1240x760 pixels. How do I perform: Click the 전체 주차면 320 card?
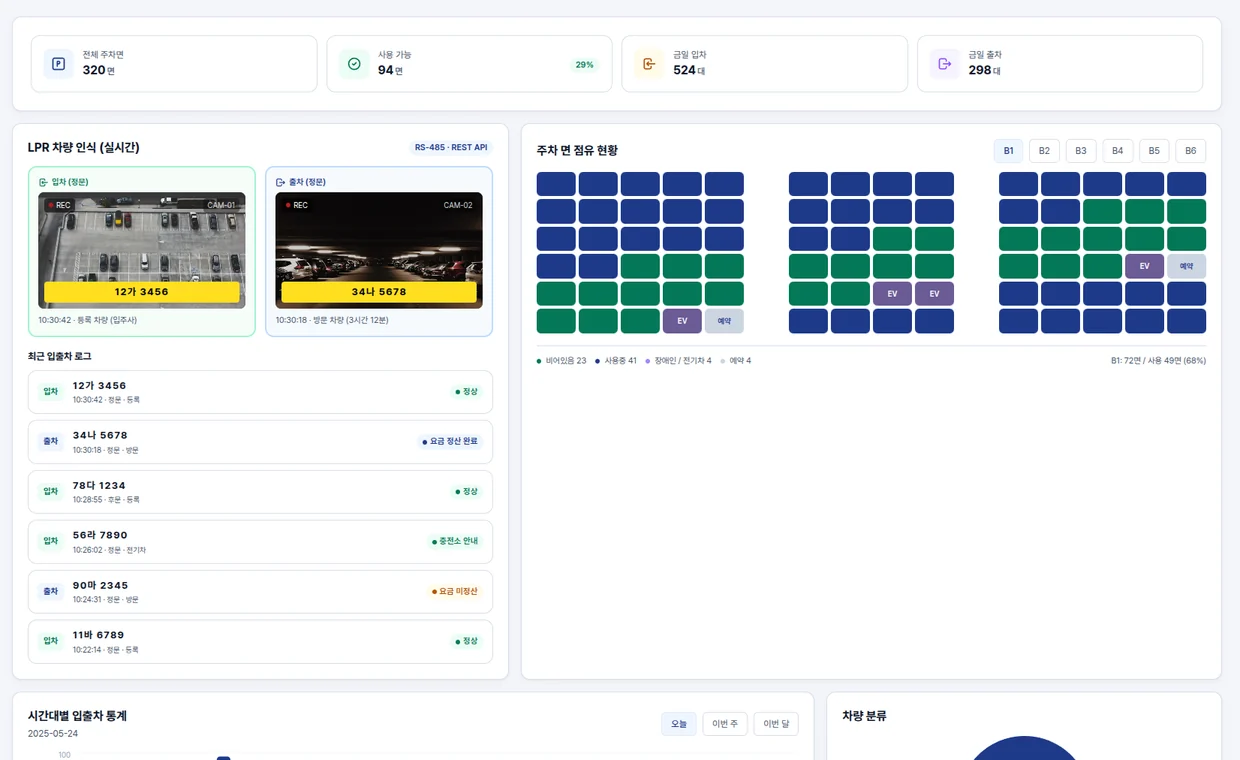(x=174, y=64)
